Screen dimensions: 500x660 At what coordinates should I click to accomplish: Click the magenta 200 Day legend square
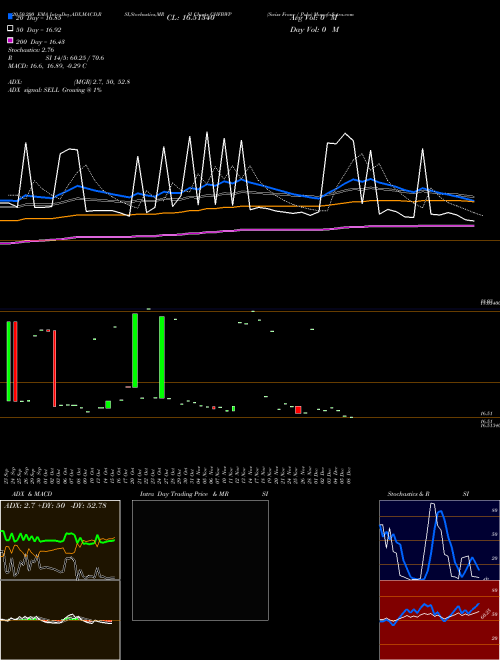[x=10, y=40]
